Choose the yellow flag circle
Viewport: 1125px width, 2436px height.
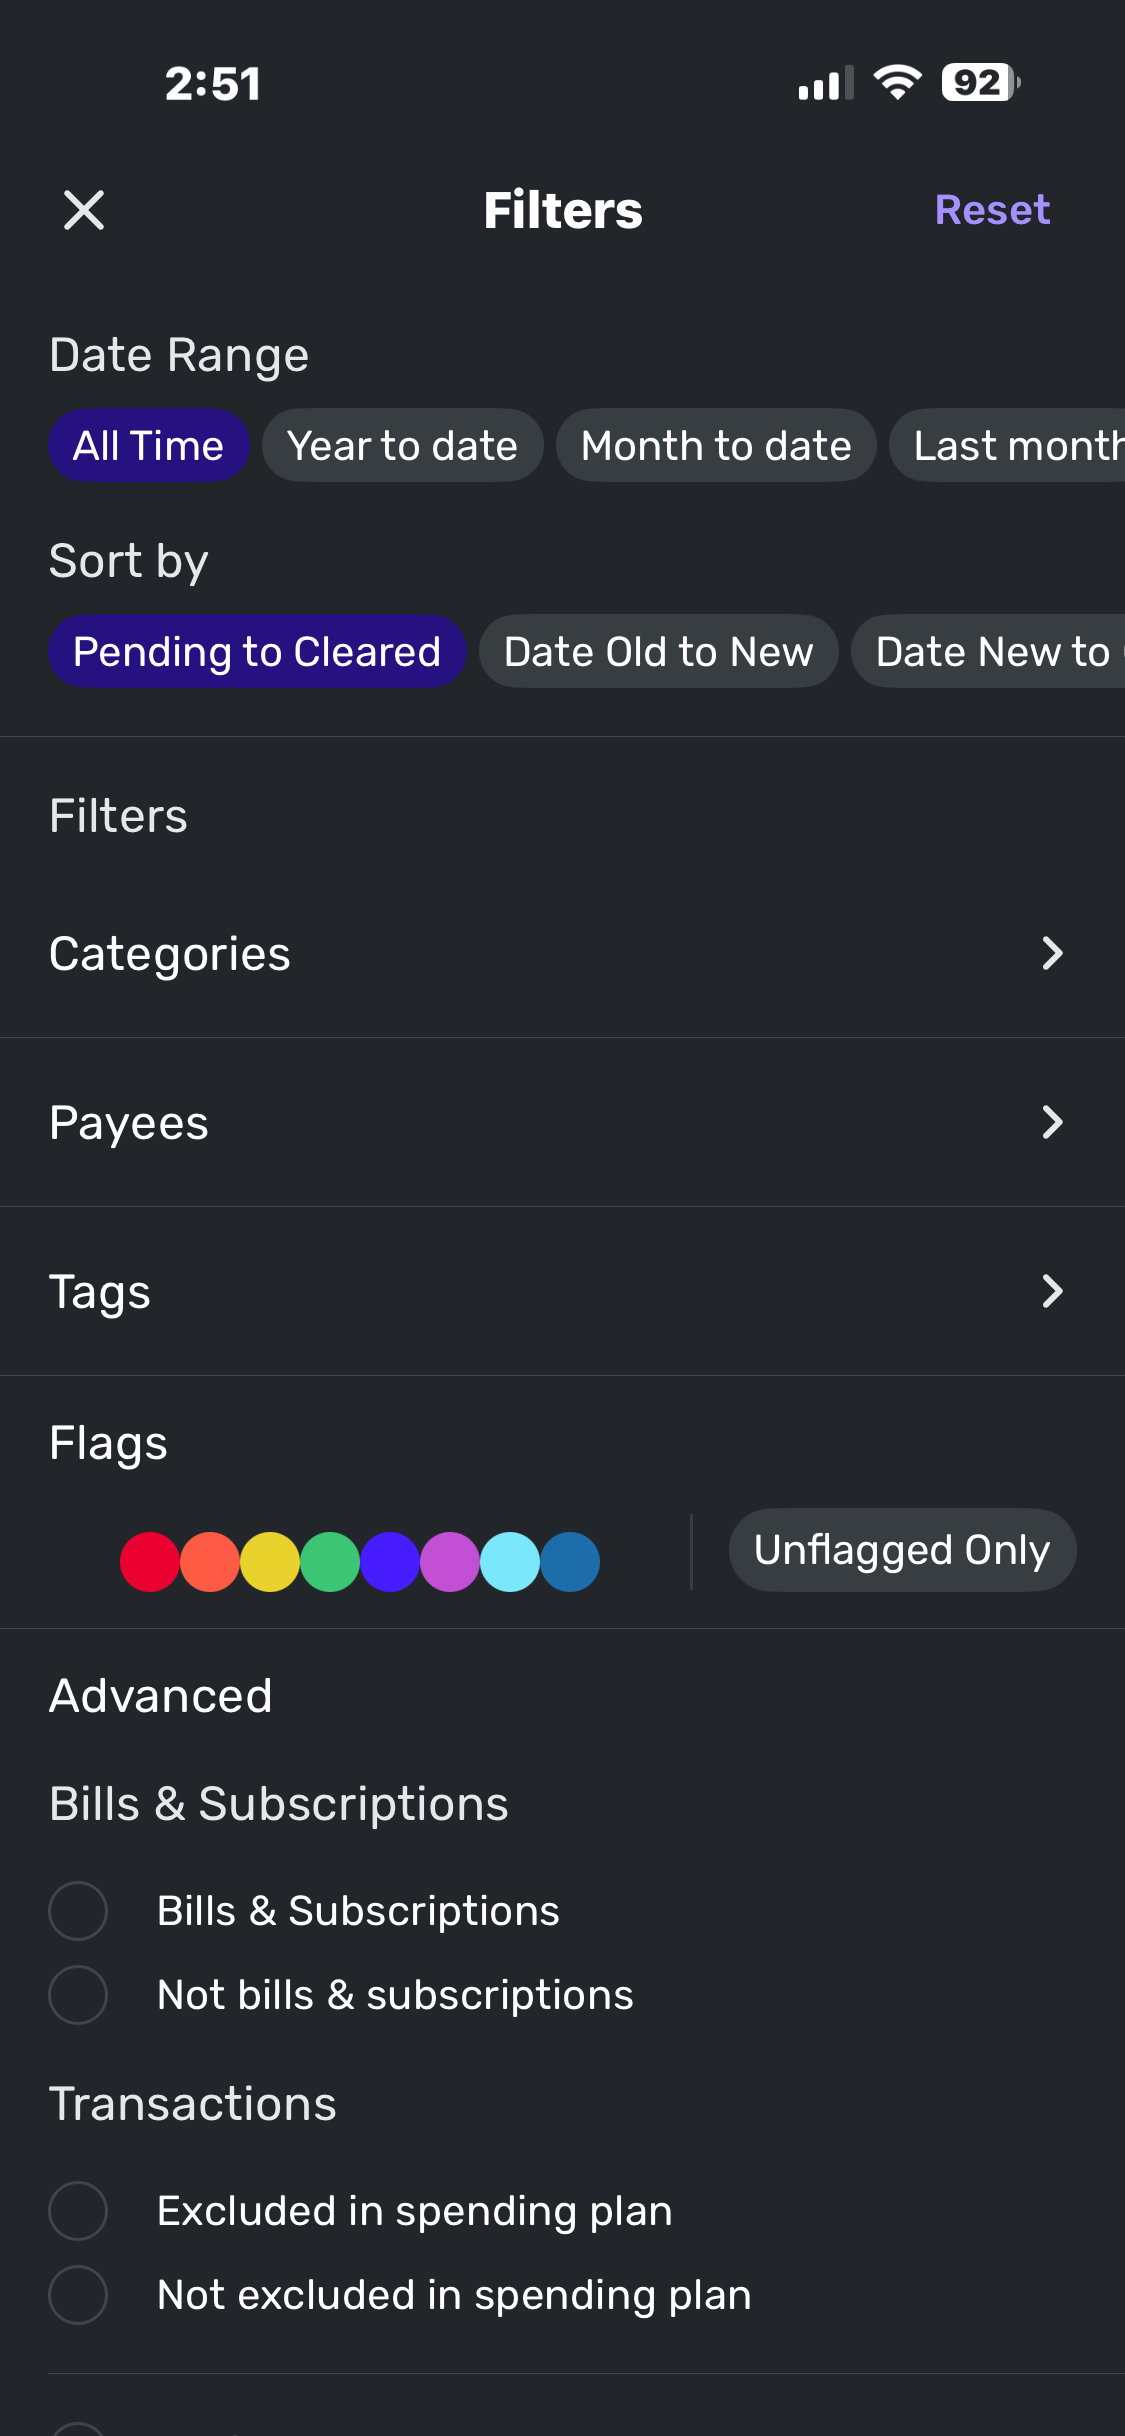coord(270,1562)
